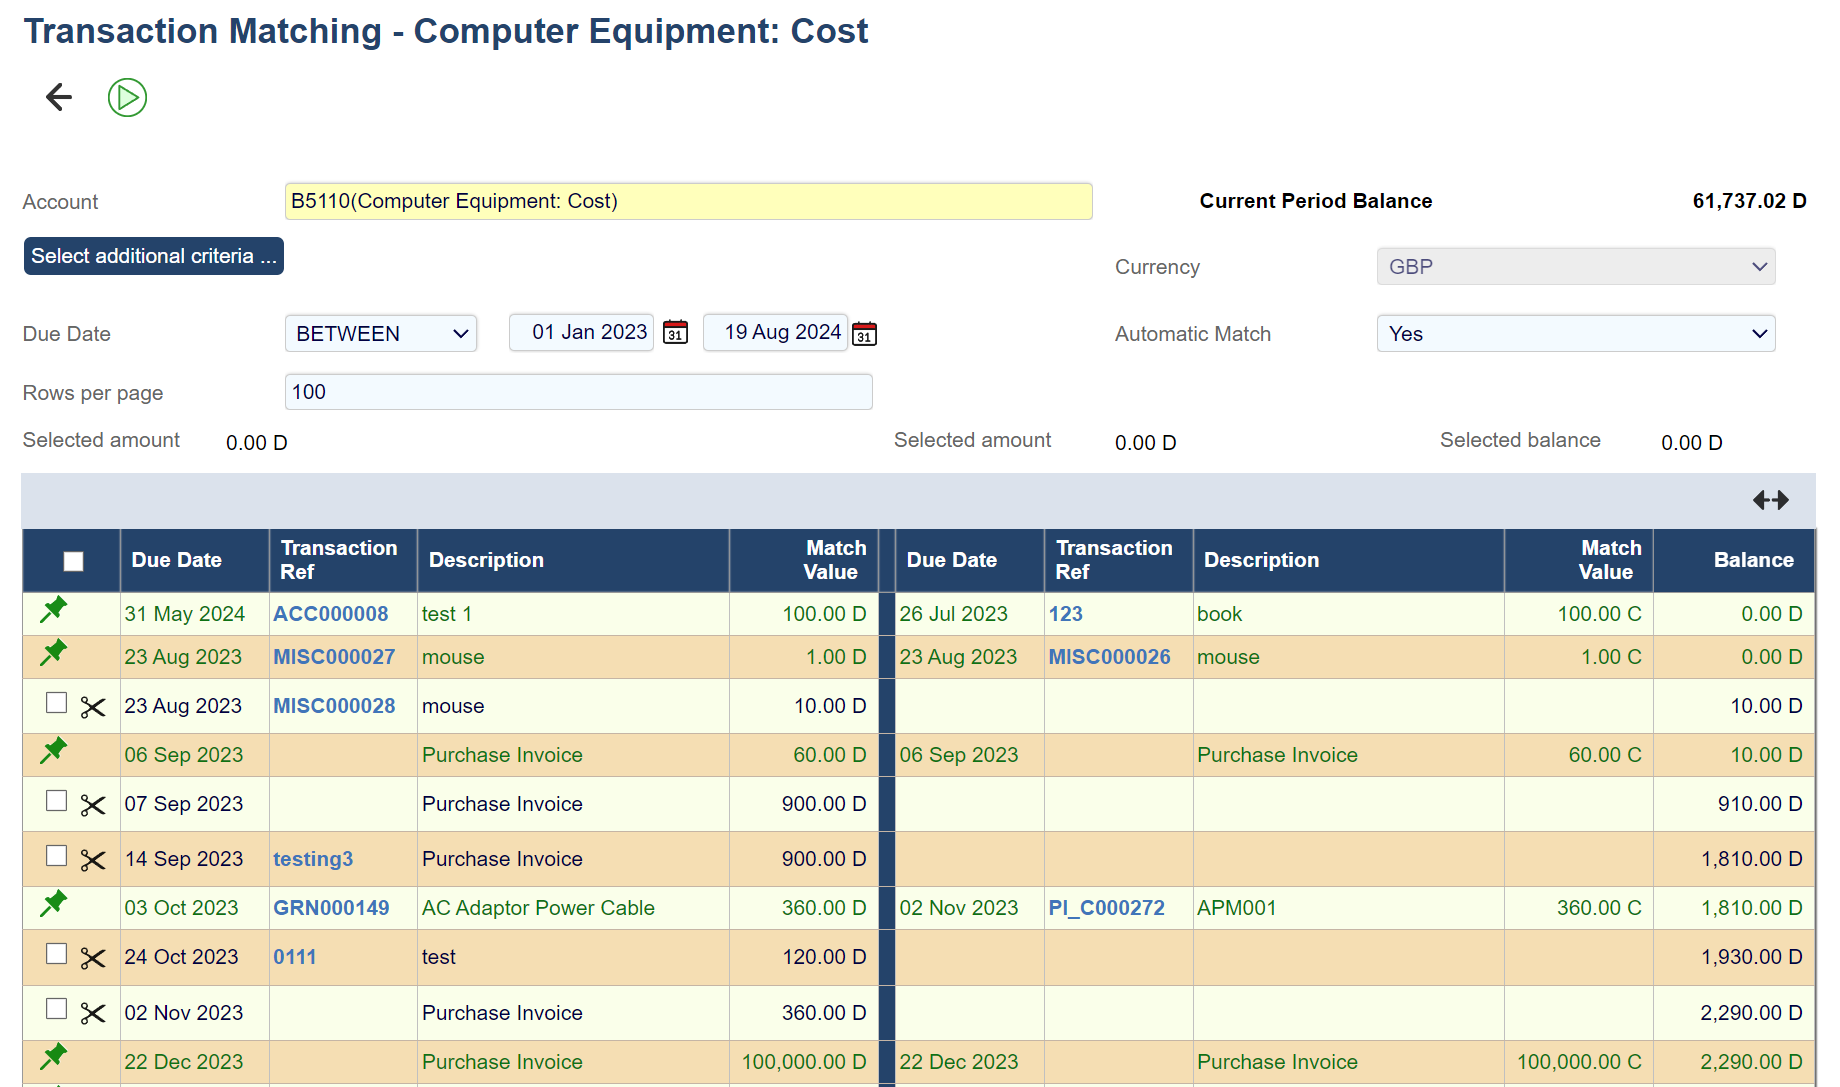Expand the Automatic Match dropdown

click(1575, 334)
